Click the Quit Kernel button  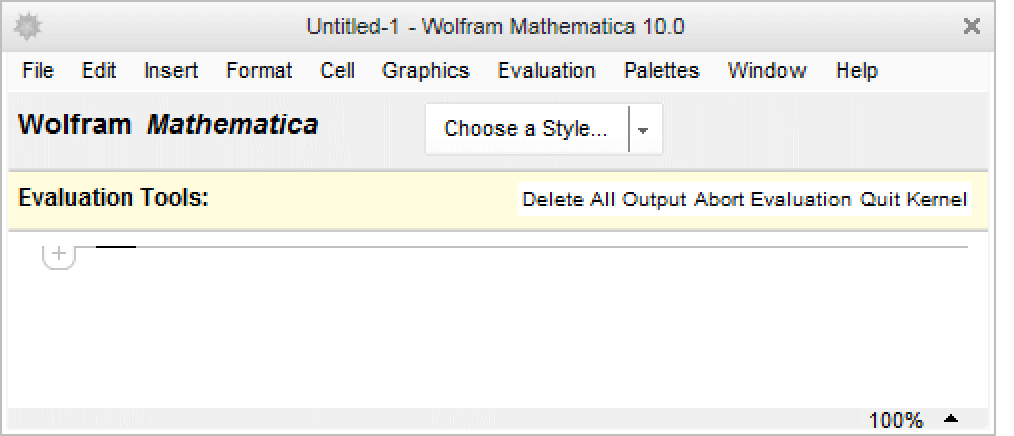tap(914, 199)
